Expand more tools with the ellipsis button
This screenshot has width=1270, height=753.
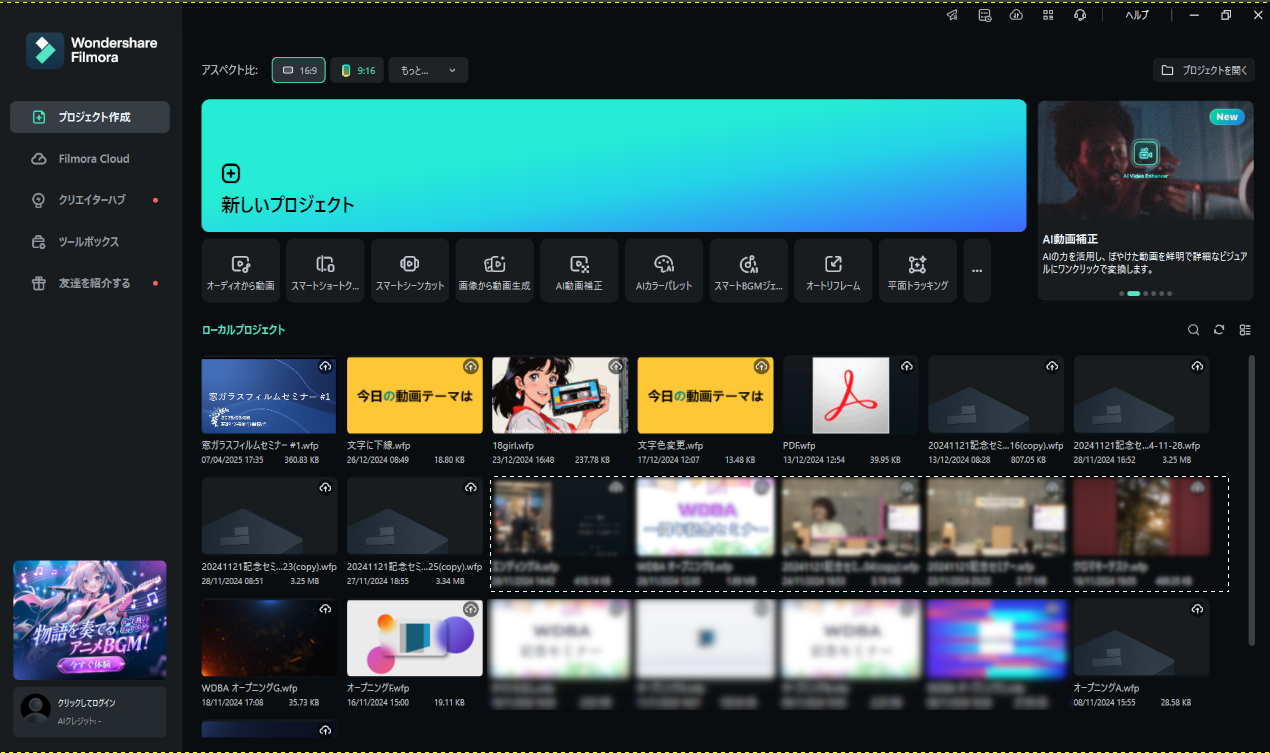click(x=977, y=271)
